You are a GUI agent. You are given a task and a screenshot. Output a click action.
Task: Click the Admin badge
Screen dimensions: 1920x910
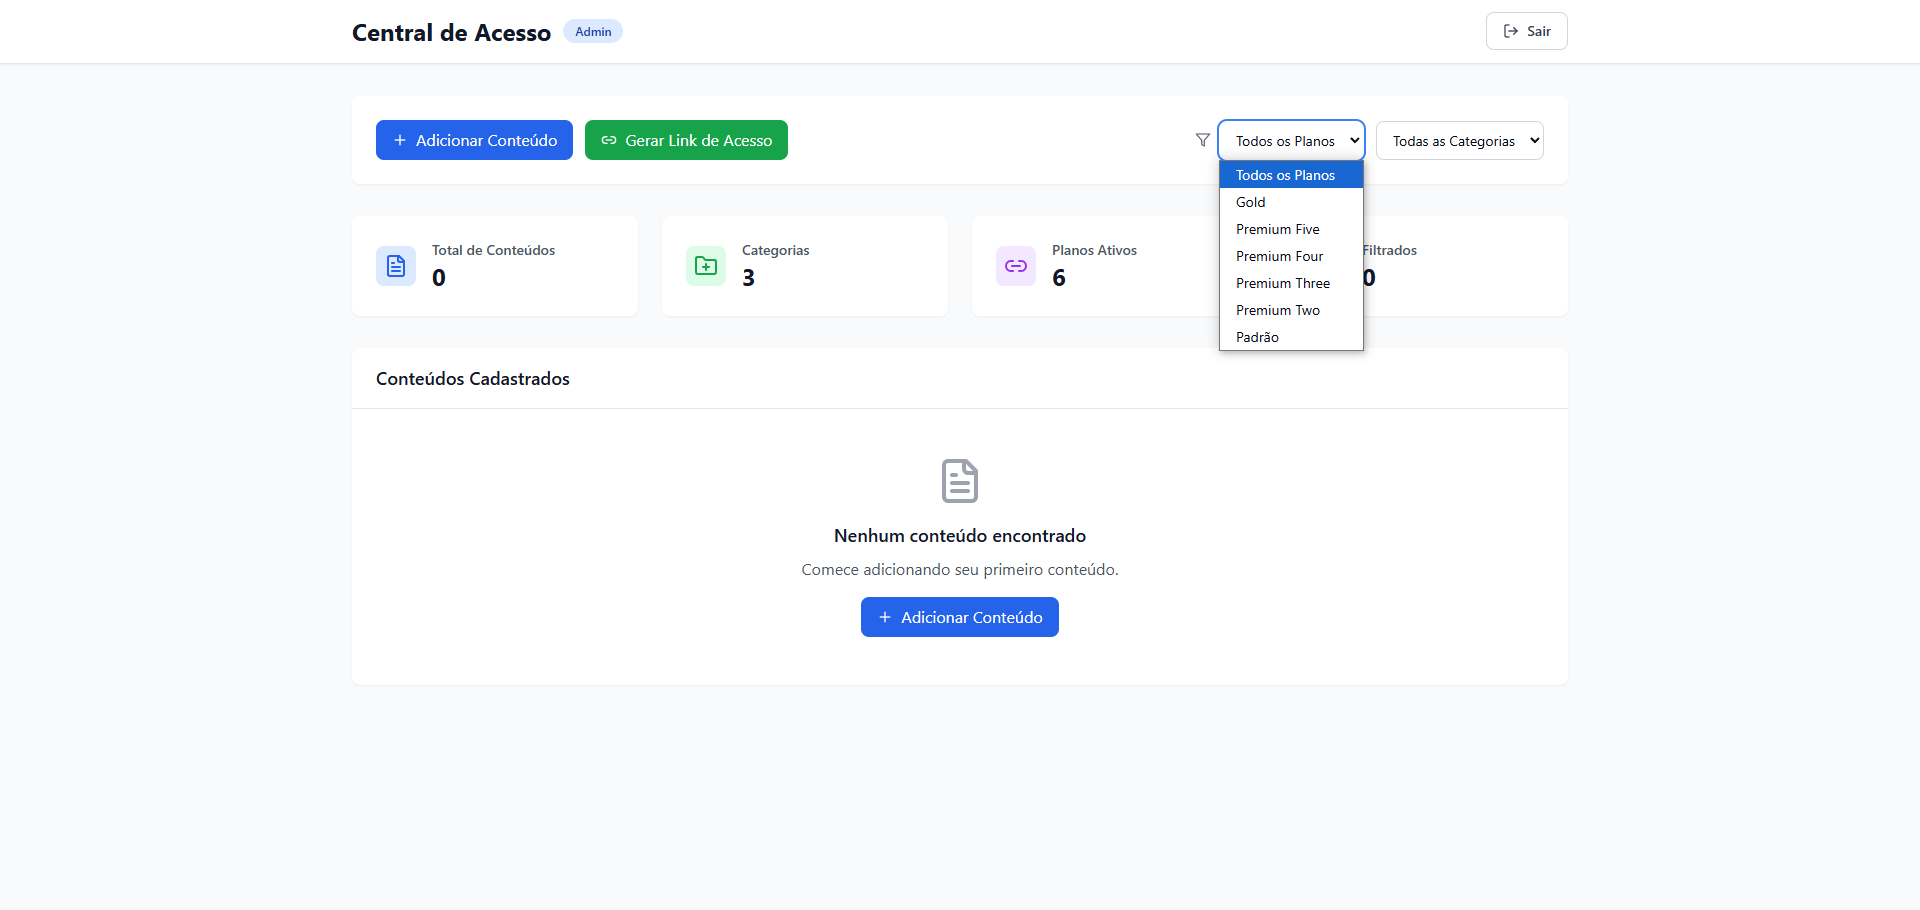(593, 32)
